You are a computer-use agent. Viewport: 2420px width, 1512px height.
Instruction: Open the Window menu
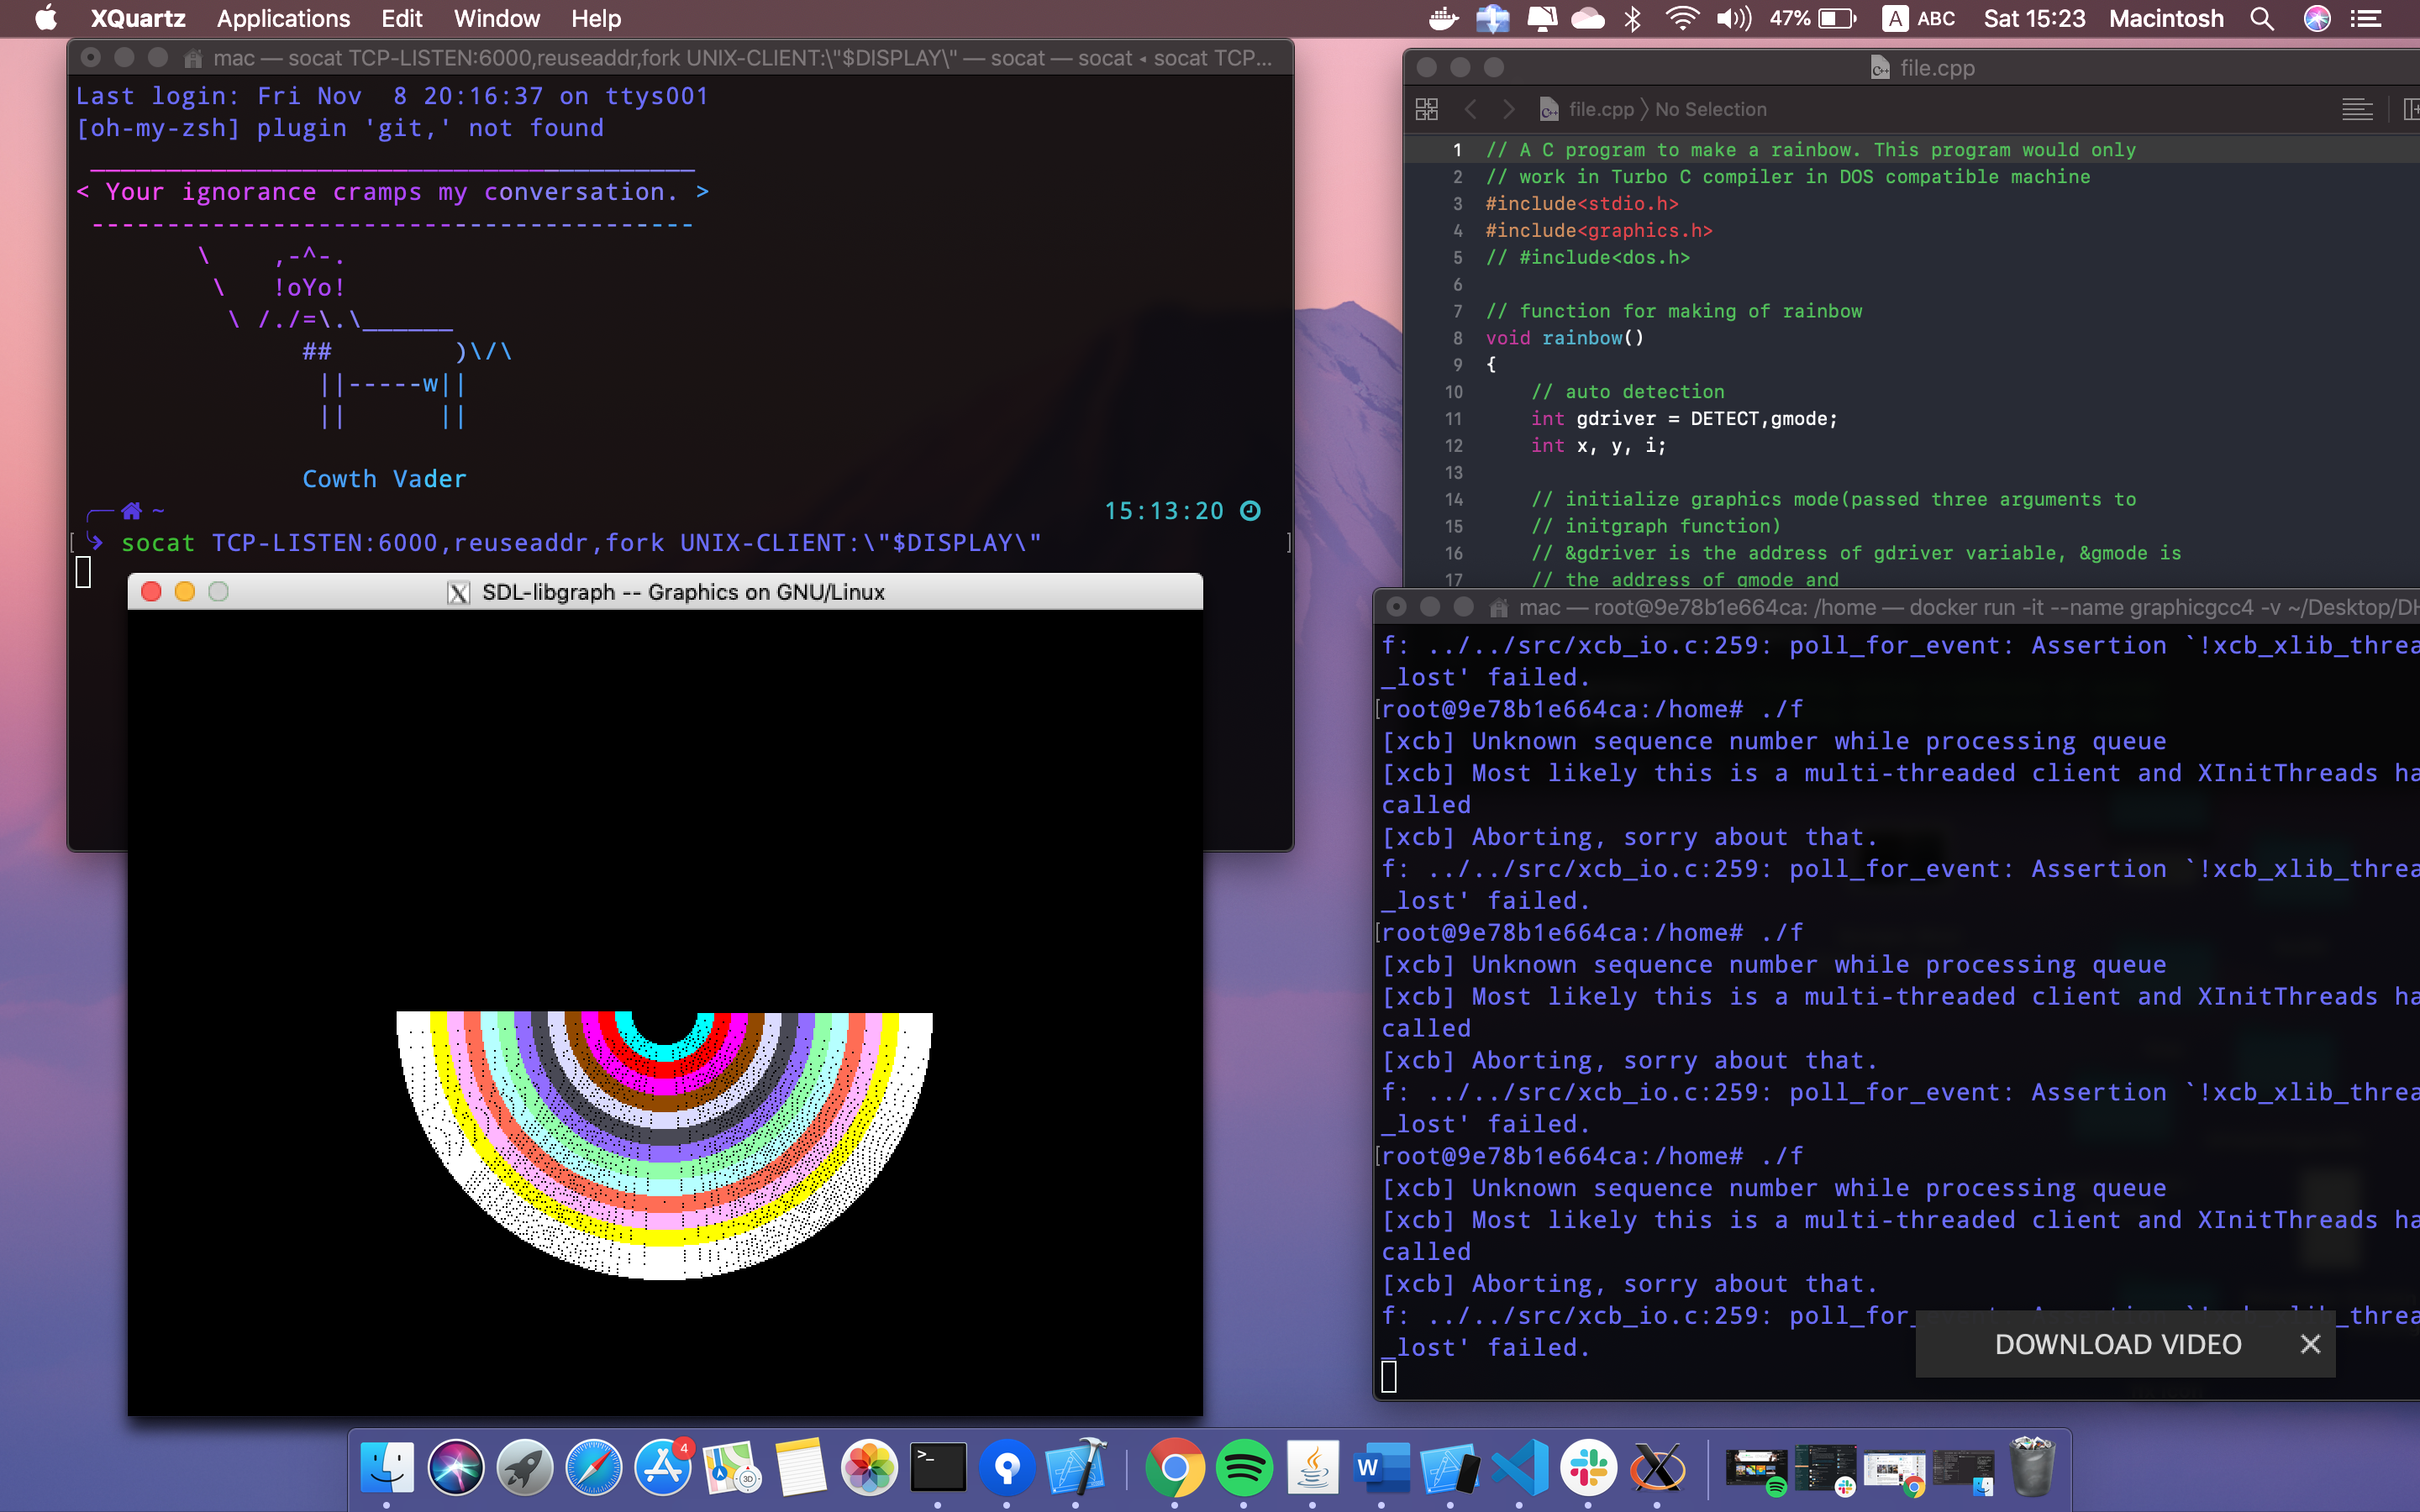click(x=496, y=18)
